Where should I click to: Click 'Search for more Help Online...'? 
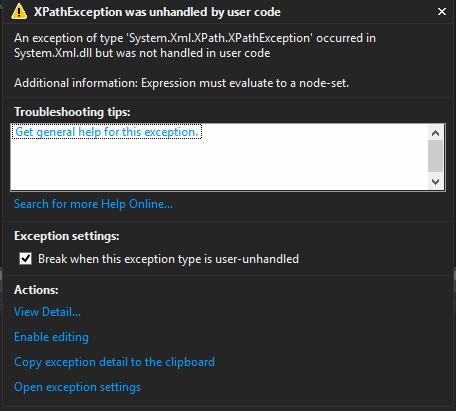pos(93,204)
